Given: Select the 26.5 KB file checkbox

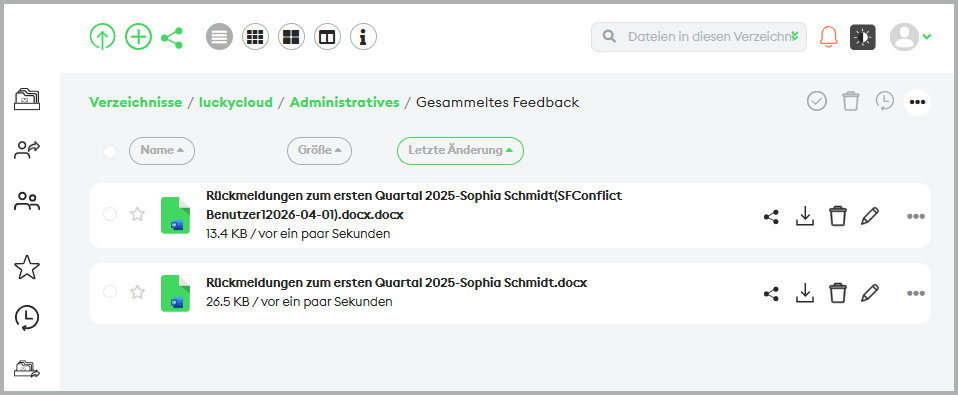Looking at the screenshot, I should (110, 292).
